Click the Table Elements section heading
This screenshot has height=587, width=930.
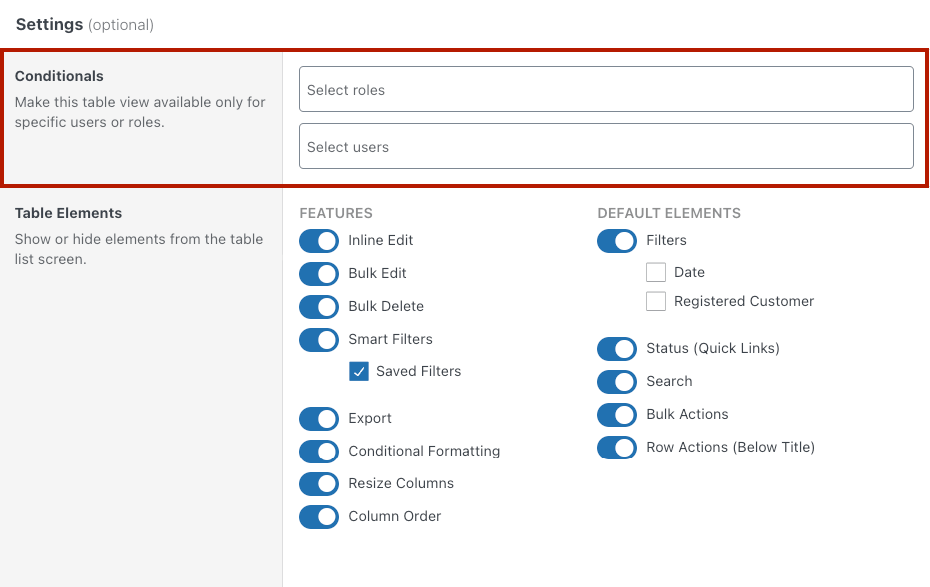coord(68,213)
